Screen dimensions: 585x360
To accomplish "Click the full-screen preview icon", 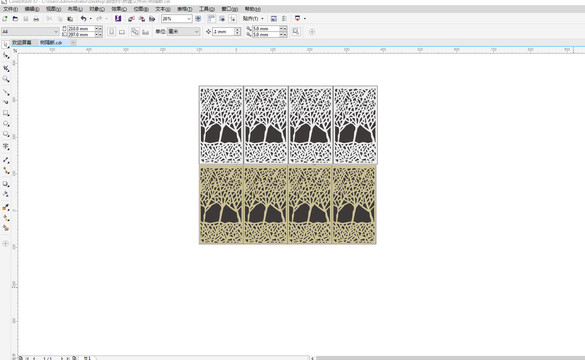I will [198, 19].
